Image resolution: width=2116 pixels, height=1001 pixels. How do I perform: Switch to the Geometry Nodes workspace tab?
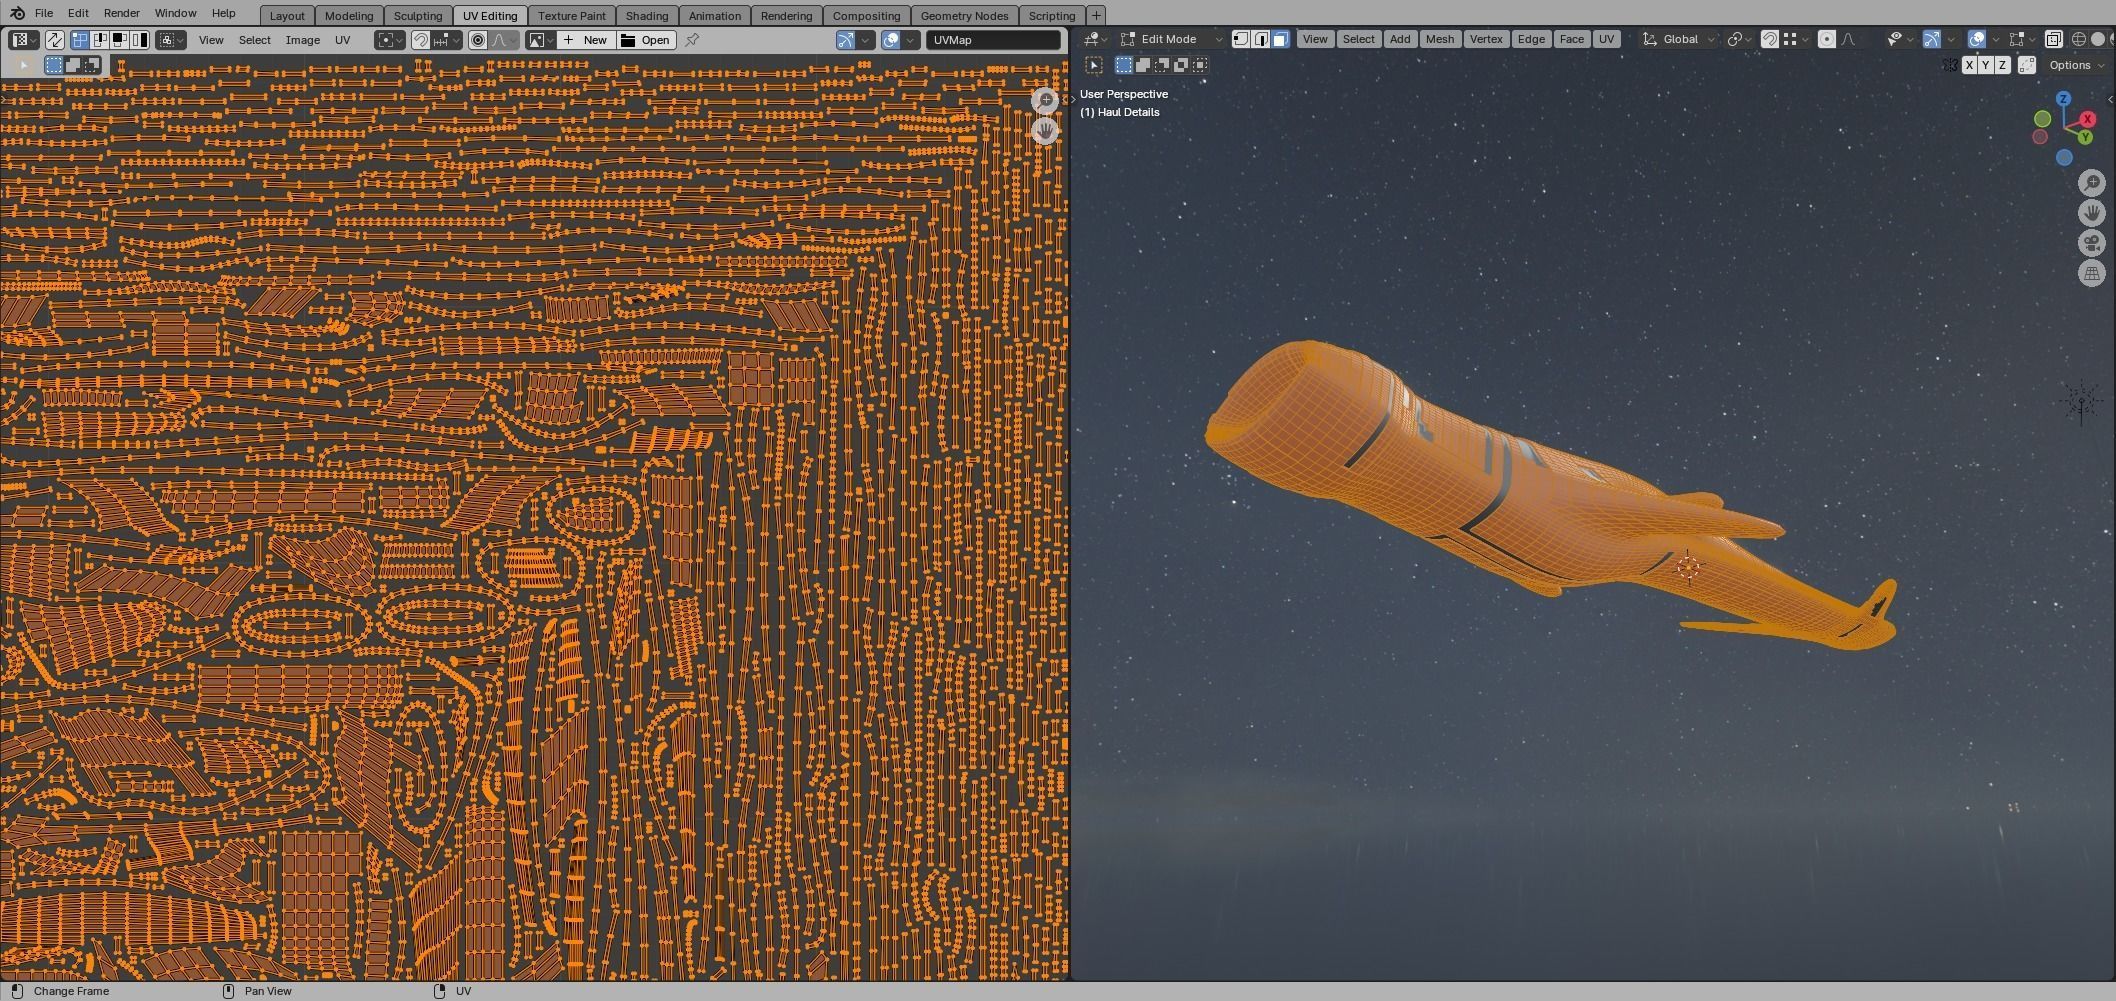click(x=964, y=15)
